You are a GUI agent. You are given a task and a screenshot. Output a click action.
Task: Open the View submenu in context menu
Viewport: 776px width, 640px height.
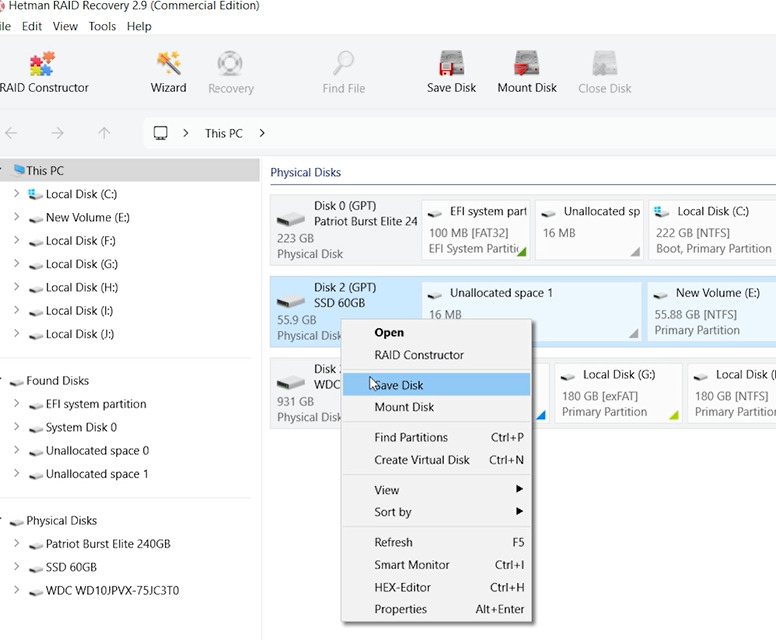pyautogui.click(x=436, y=490)
